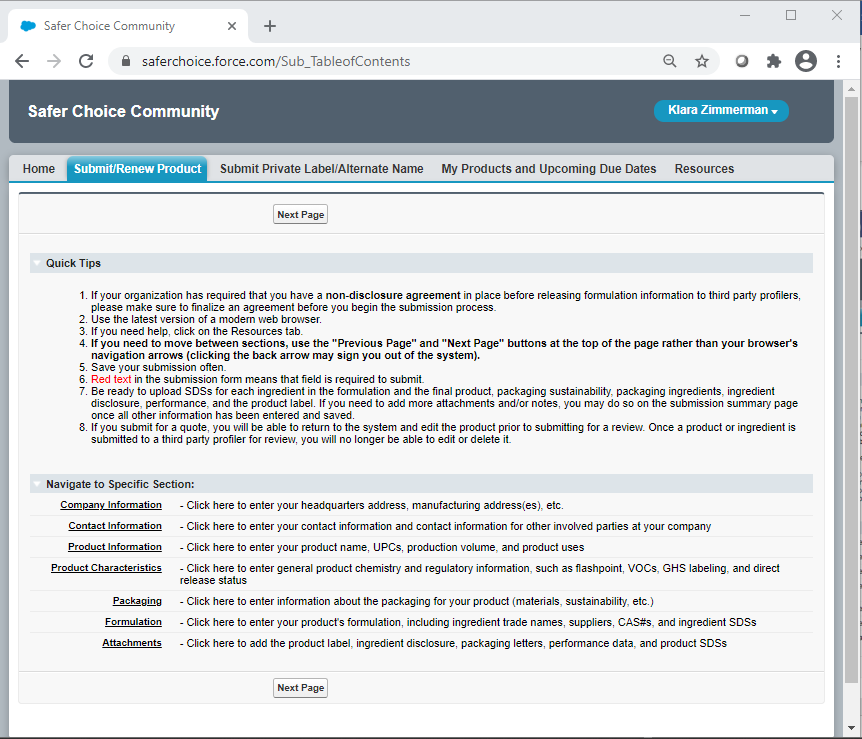This screenshot has height=739, width=862.
Task: Collapse the Navigate to Specific Section panel
Action: pos(37,484)
